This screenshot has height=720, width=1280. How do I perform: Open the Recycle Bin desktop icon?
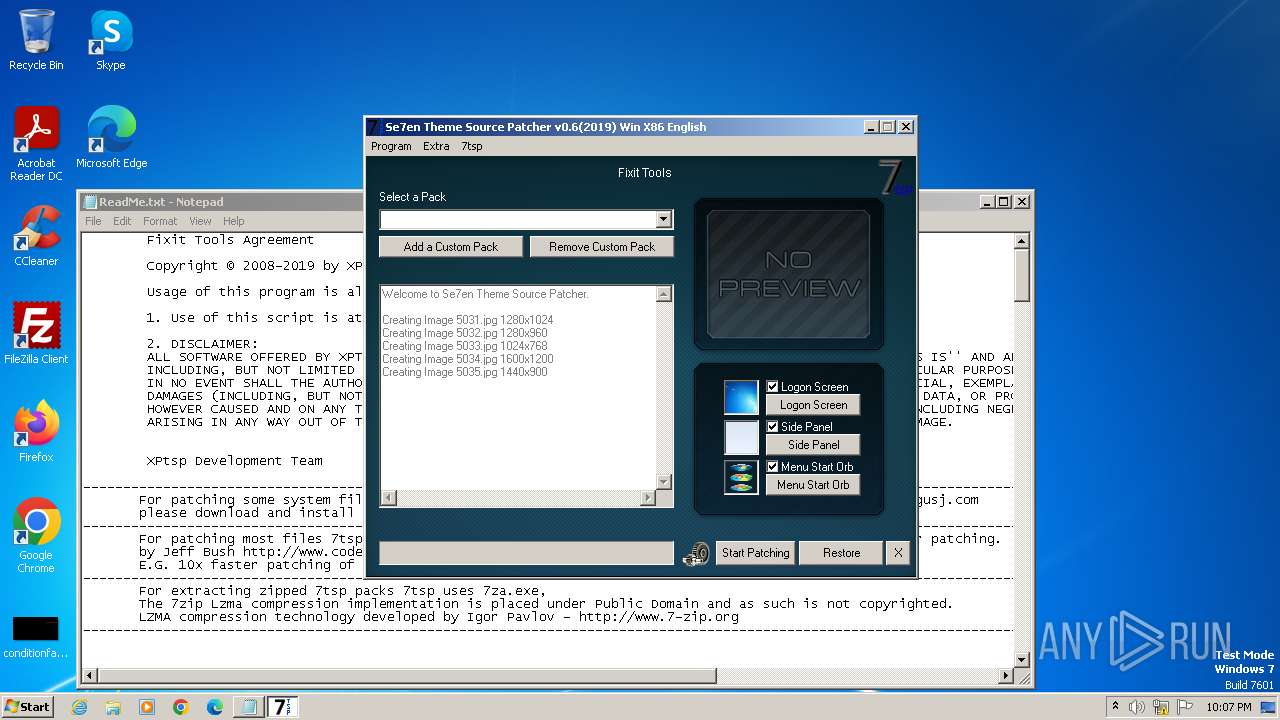(36, 40)
